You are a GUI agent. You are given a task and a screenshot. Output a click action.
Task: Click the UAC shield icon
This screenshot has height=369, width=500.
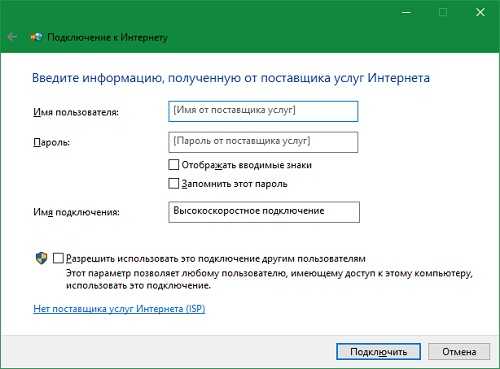[x=41, y=258]
